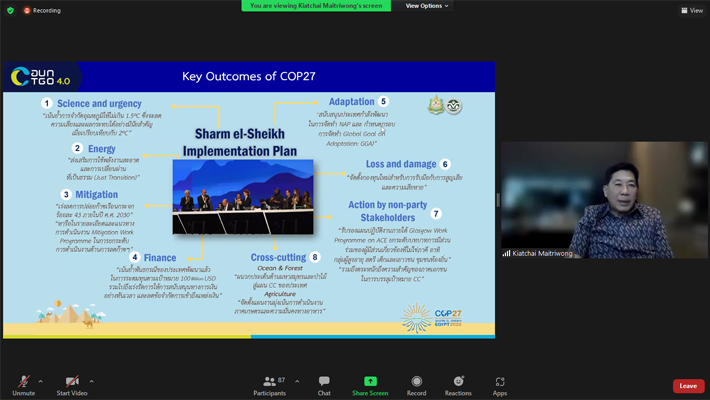Click the red Recording indicator

[x=42, y=10]
